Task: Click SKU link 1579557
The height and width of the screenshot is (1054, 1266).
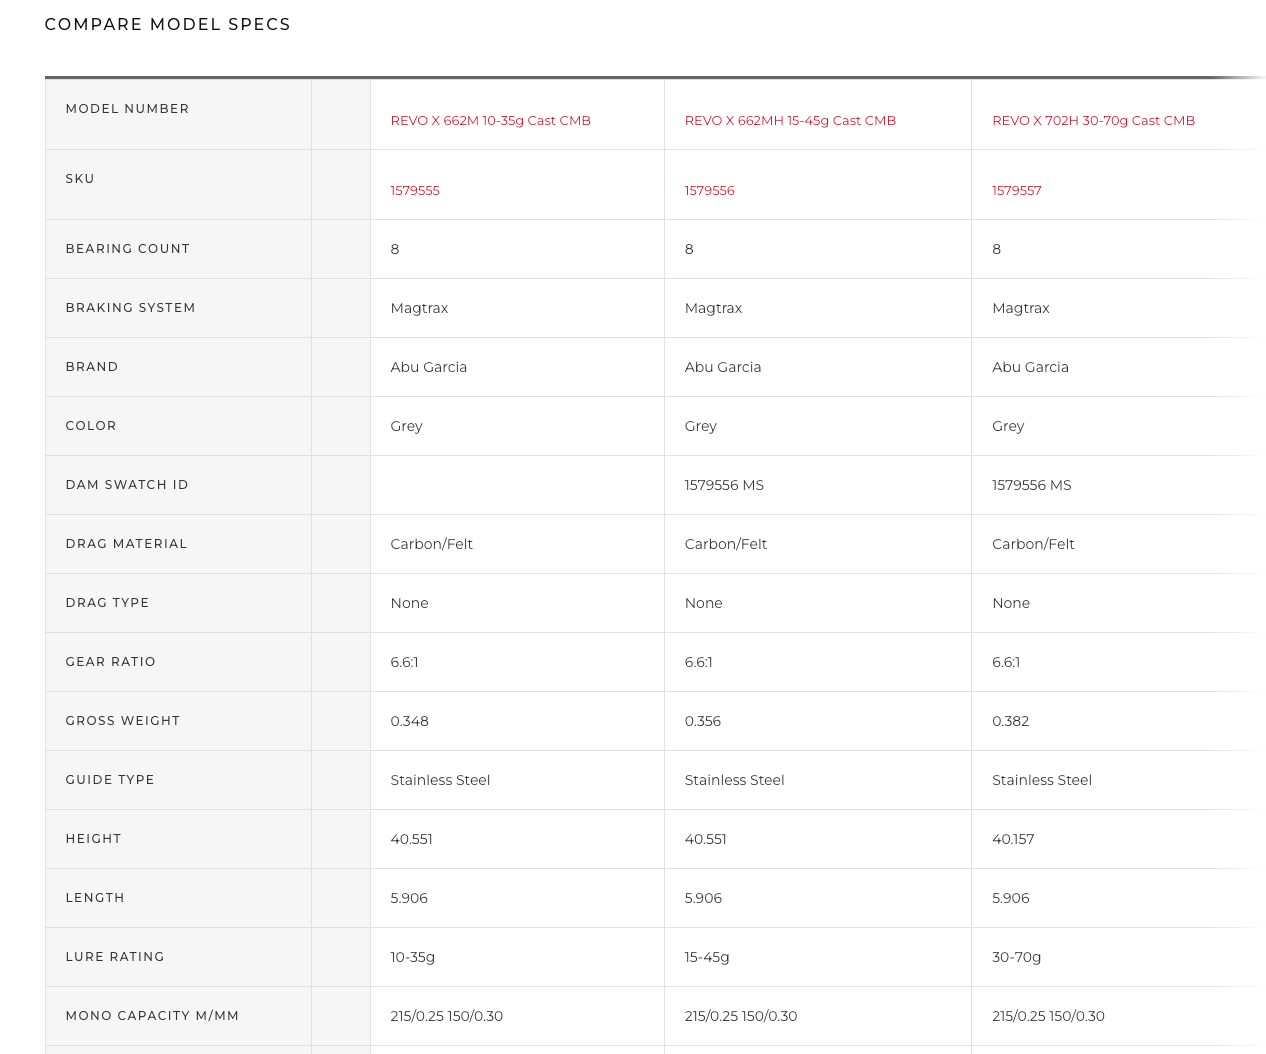Action: coord(1016,191)
